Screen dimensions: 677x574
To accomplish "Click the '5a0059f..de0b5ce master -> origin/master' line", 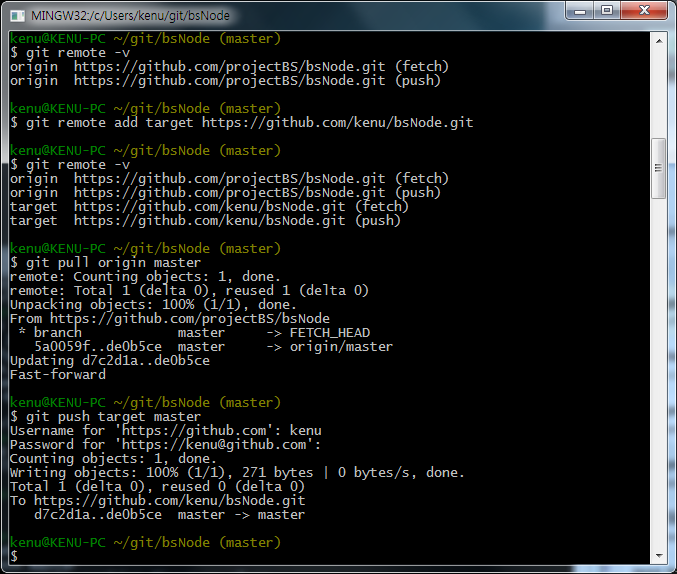I will (213, 347).
